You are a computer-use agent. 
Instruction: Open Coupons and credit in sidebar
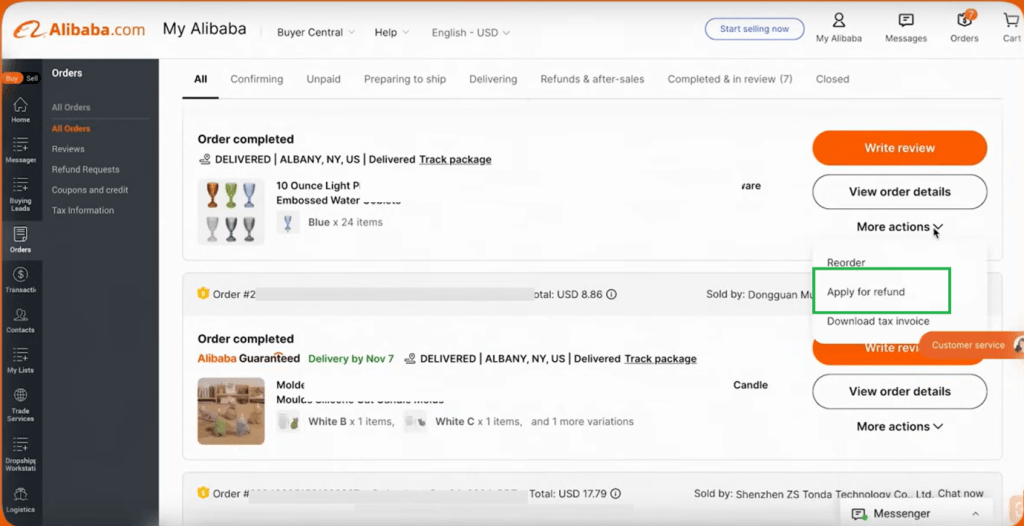tap(90, 189)
